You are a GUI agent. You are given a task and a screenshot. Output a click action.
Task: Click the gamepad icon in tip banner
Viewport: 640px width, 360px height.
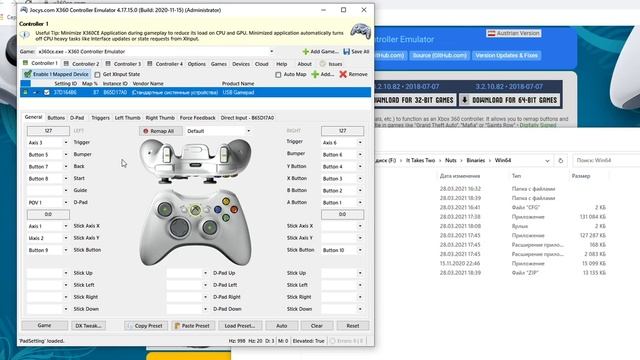(360, 31)
